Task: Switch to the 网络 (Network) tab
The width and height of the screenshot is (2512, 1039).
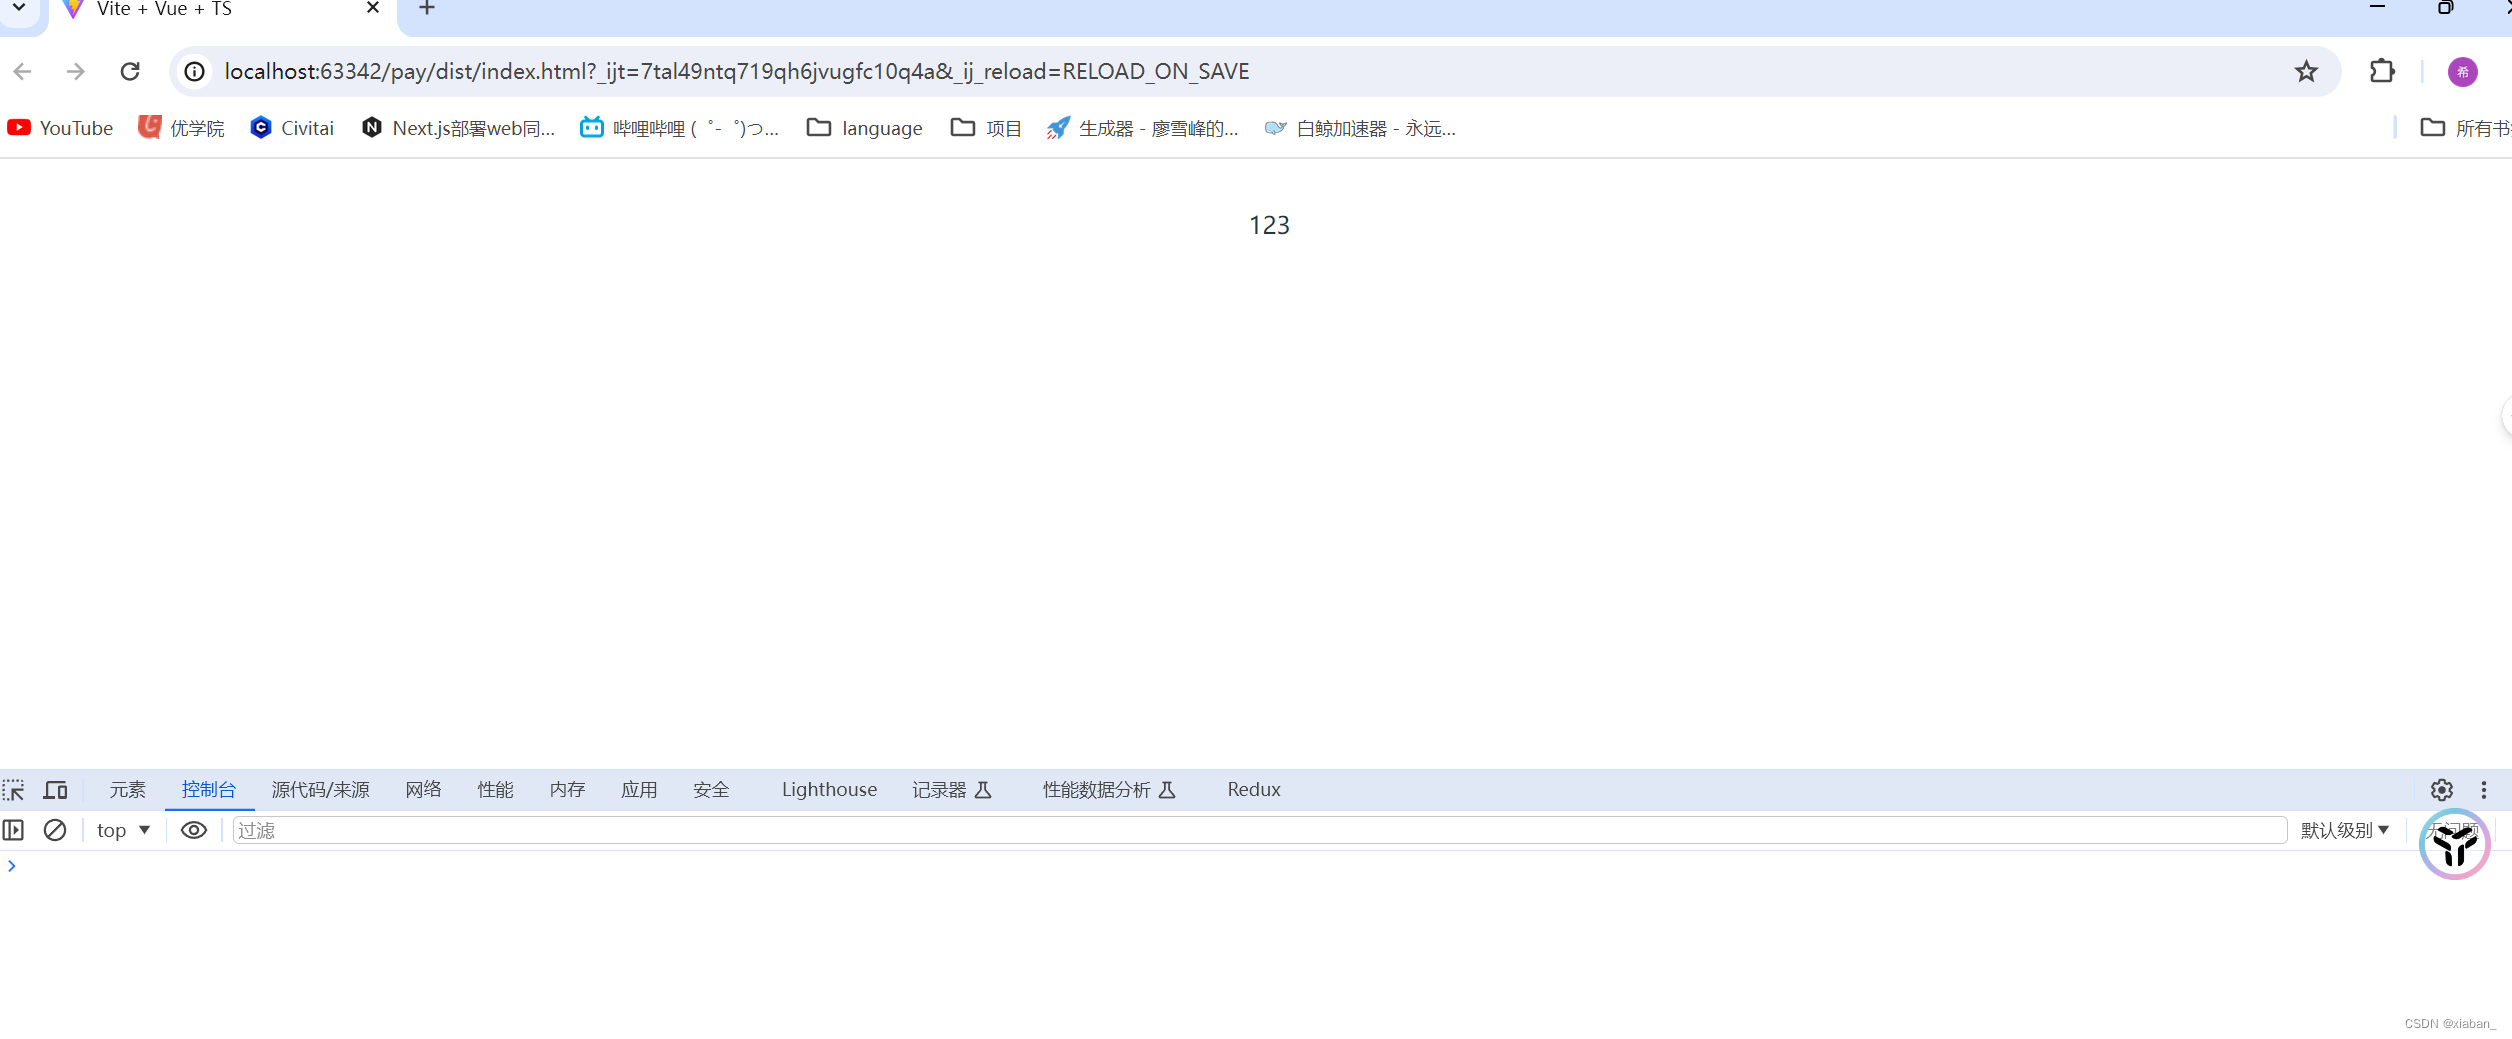Action: [423, 789]
